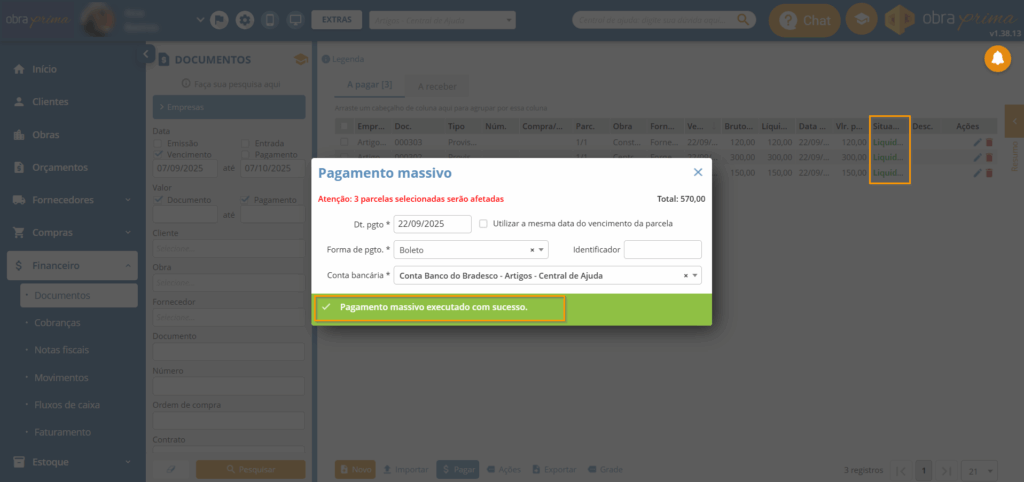1024x482 pixels.
Task: Open Cobranças in the Financeiro submenu
Action: point(57,323)
